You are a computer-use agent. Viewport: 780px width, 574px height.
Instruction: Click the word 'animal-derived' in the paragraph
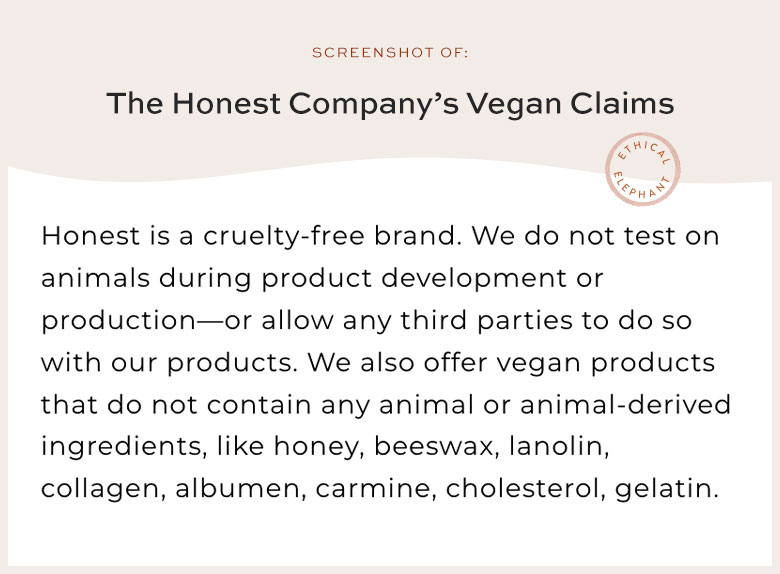(x=625, y=404)
